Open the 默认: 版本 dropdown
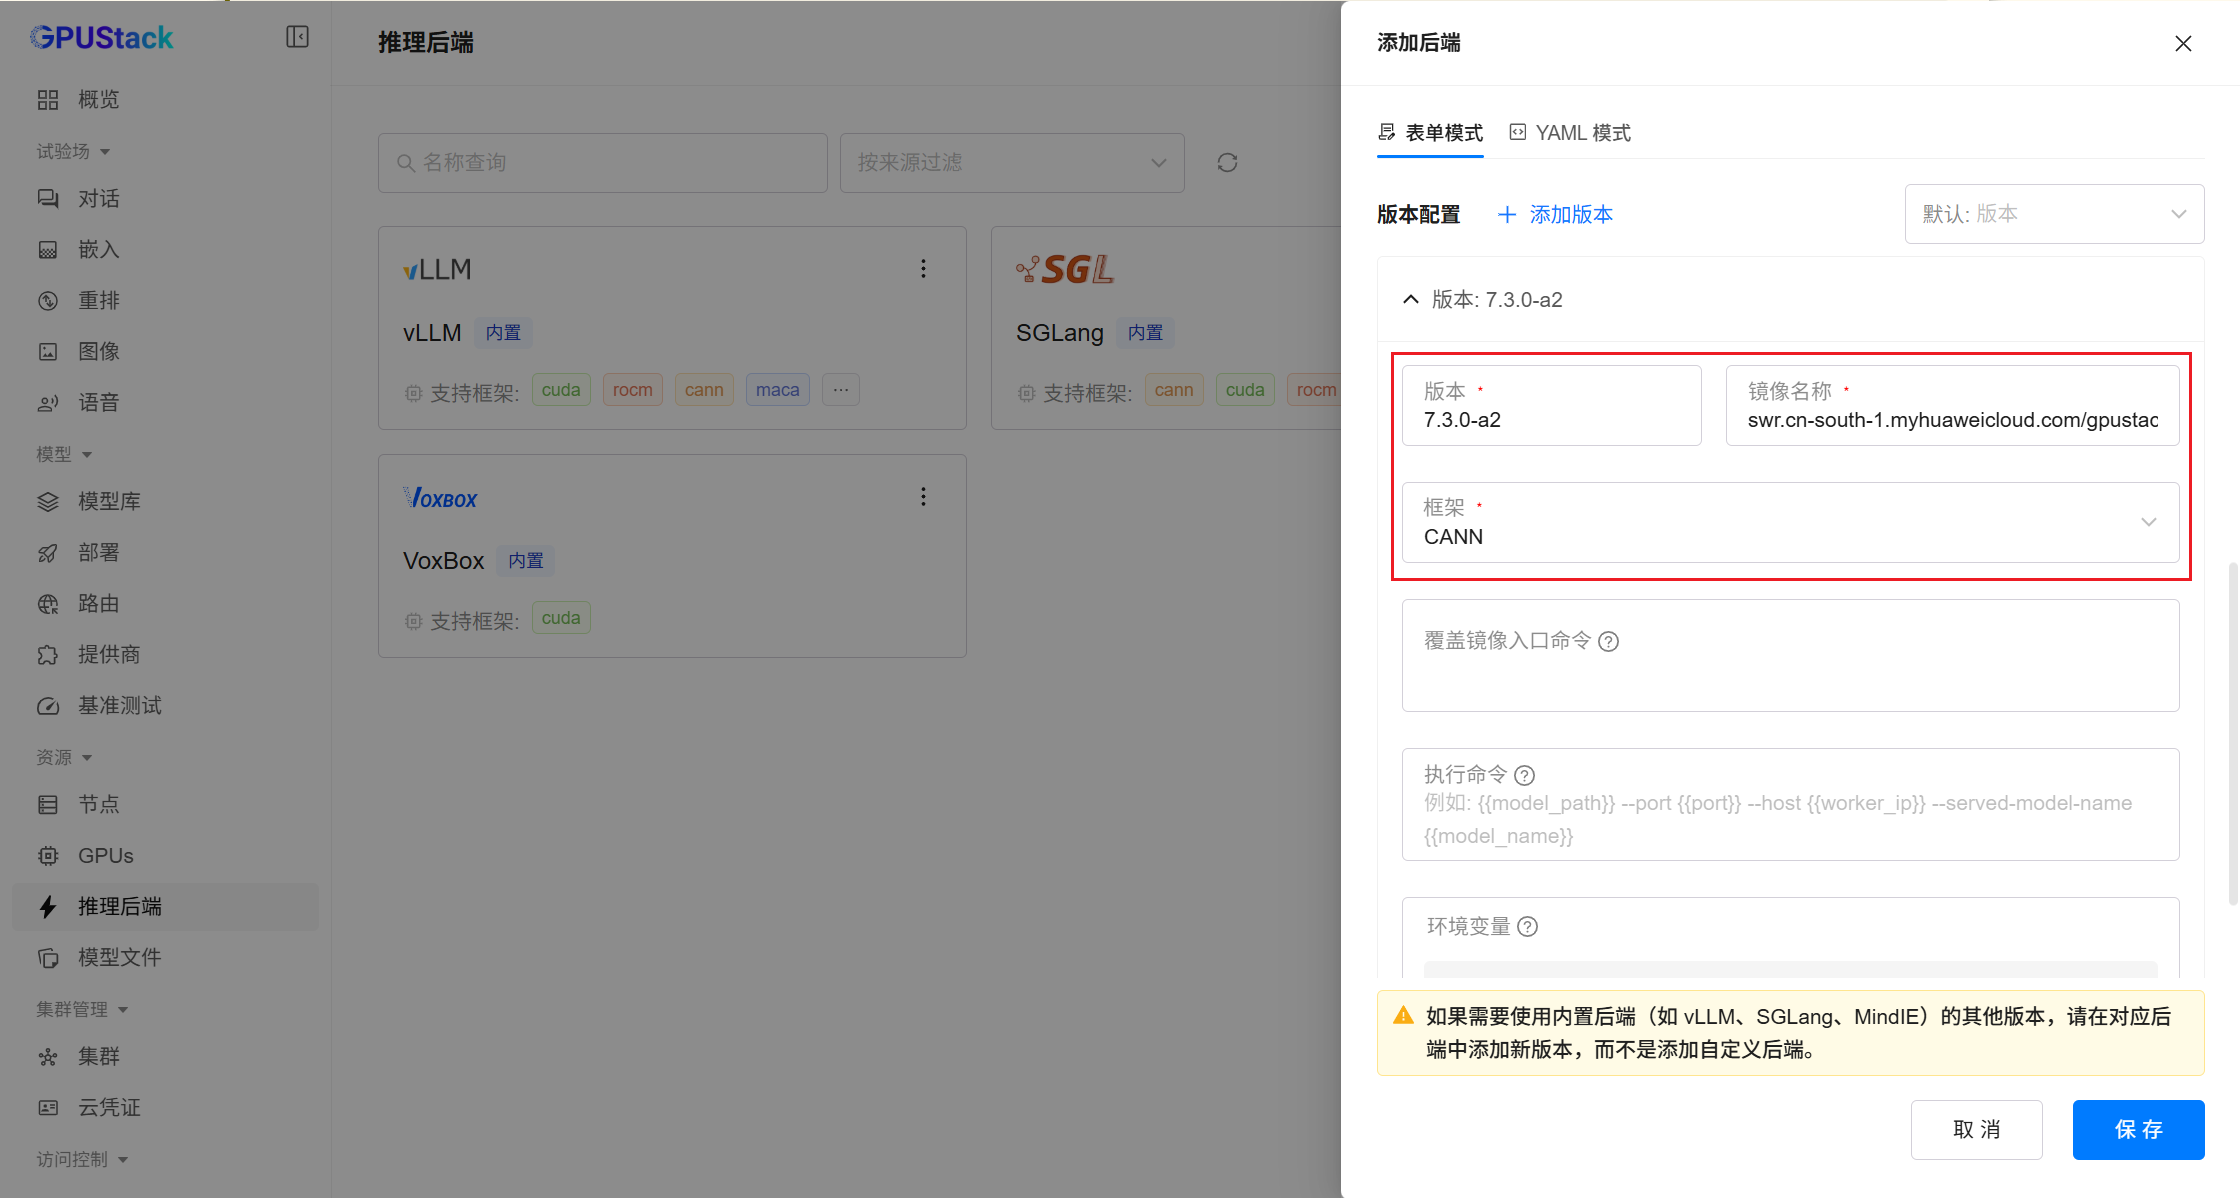 point(2053,214)
